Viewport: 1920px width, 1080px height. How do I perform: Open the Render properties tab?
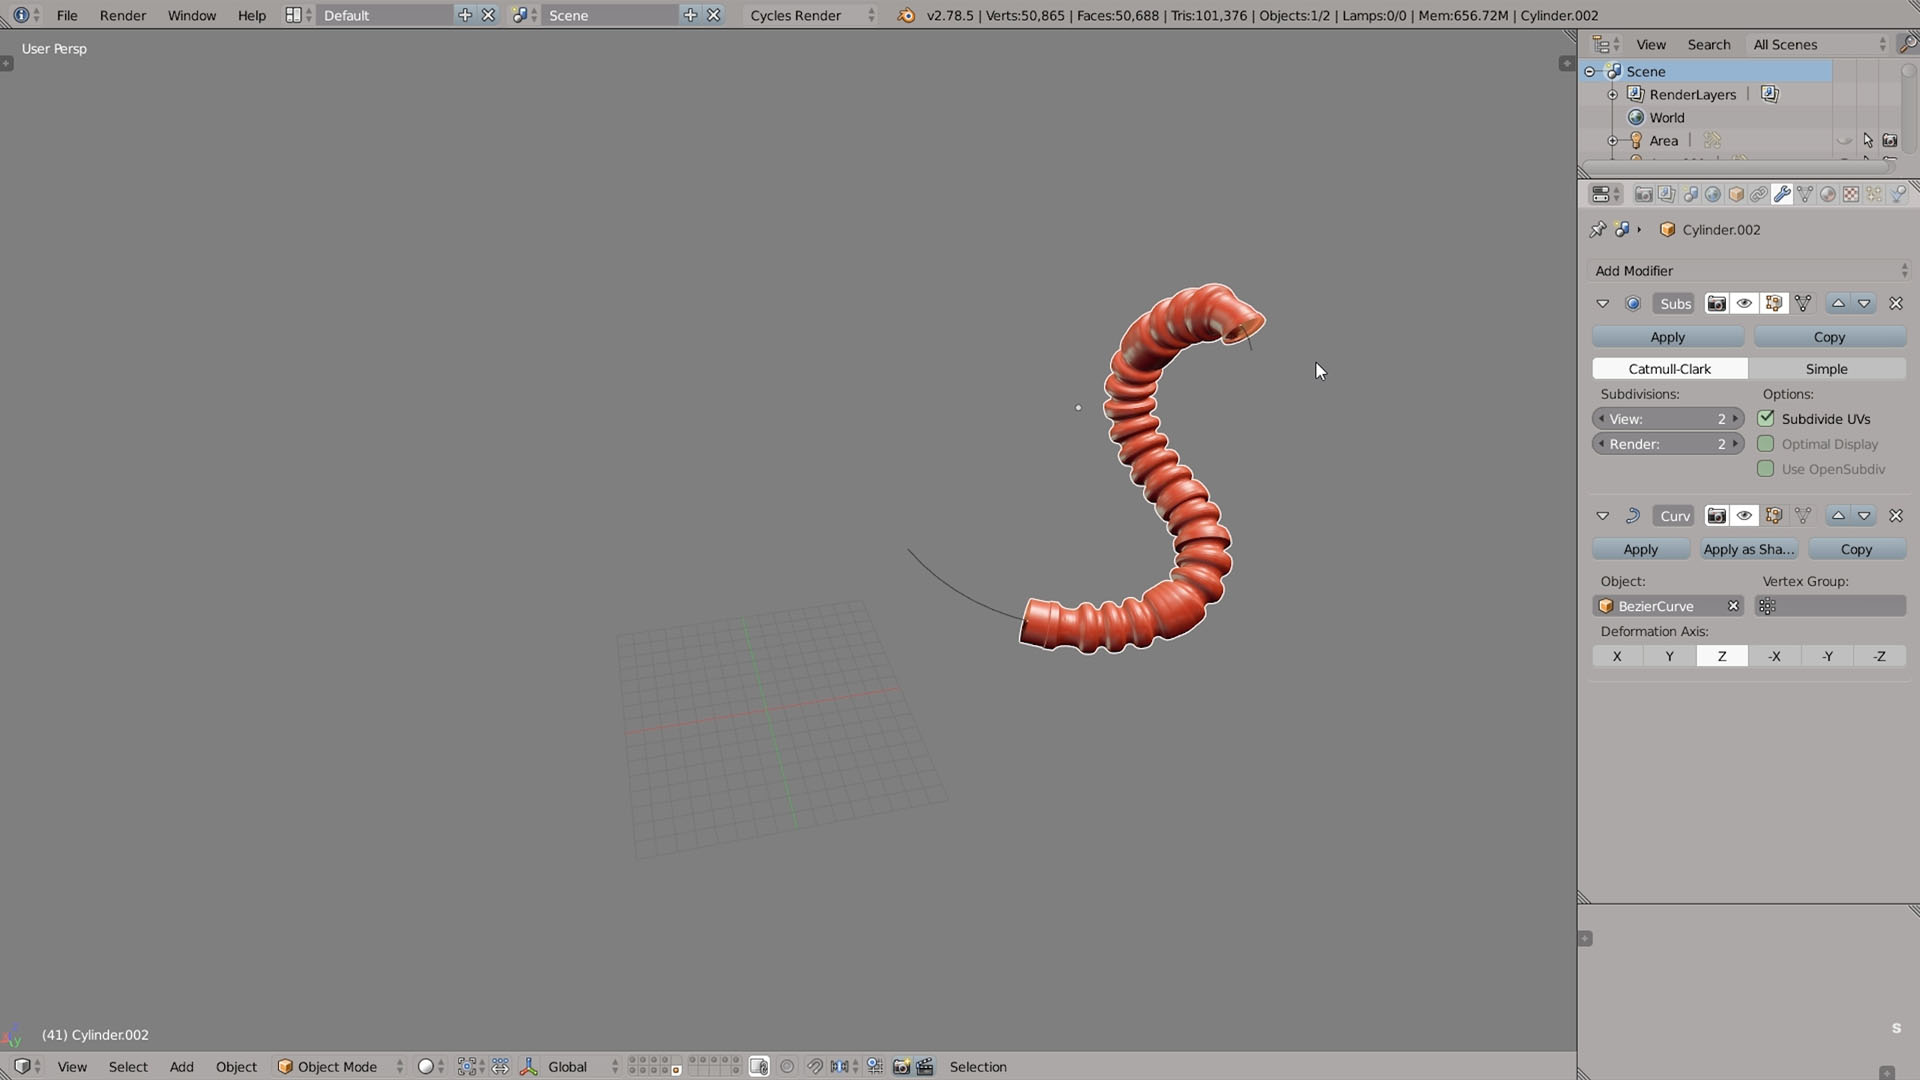pos(1643,194)
